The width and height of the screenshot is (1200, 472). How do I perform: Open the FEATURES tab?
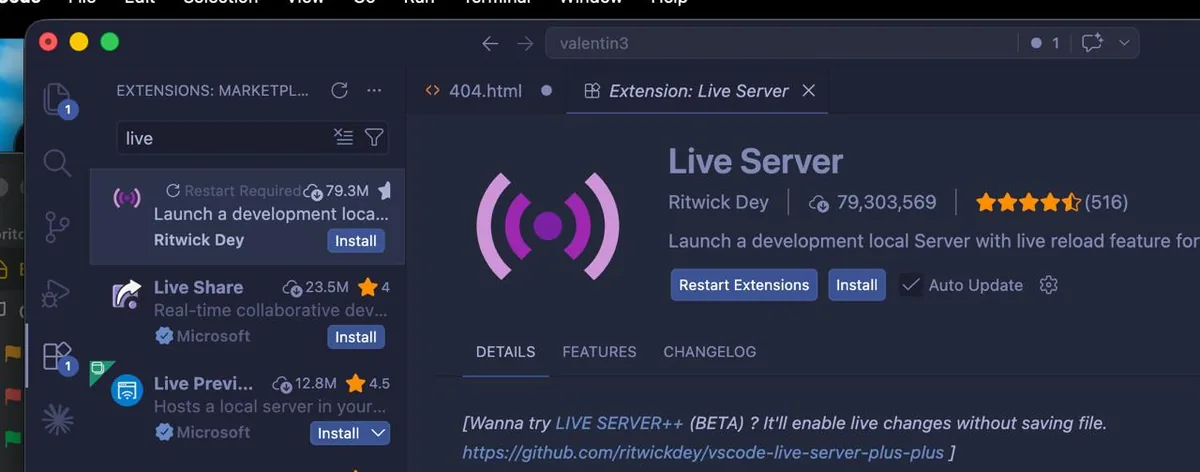click(599, 352)
